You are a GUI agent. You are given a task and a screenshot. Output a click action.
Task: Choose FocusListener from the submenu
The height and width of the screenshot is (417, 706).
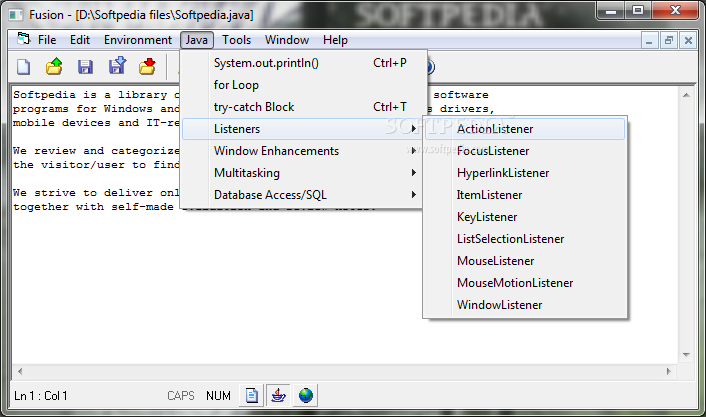[x=525, y=151]
